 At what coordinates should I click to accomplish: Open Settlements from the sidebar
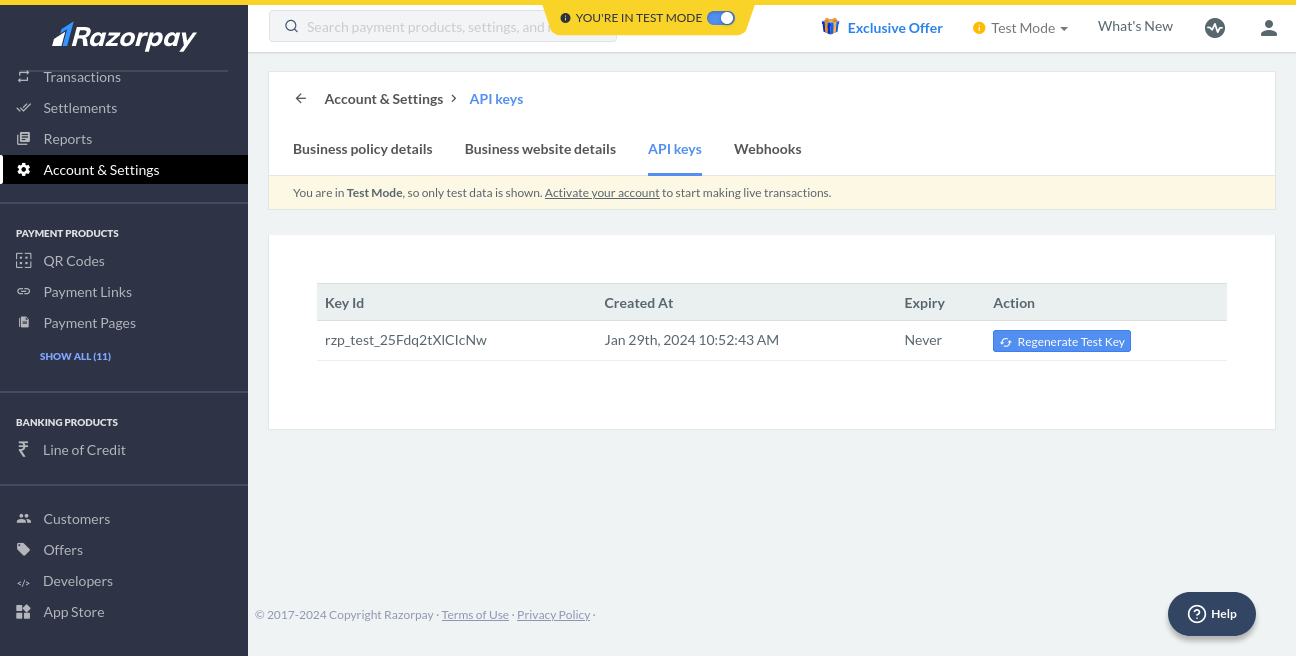pyautogui.click(x=79, y=107)
